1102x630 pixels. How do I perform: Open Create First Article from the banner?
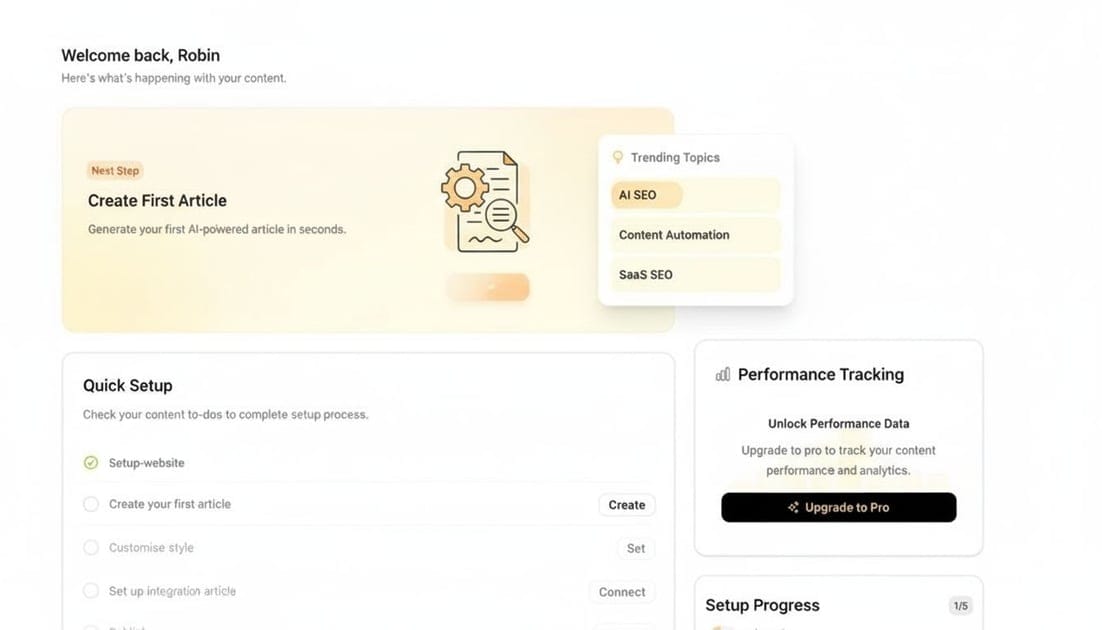coord(157,200)
